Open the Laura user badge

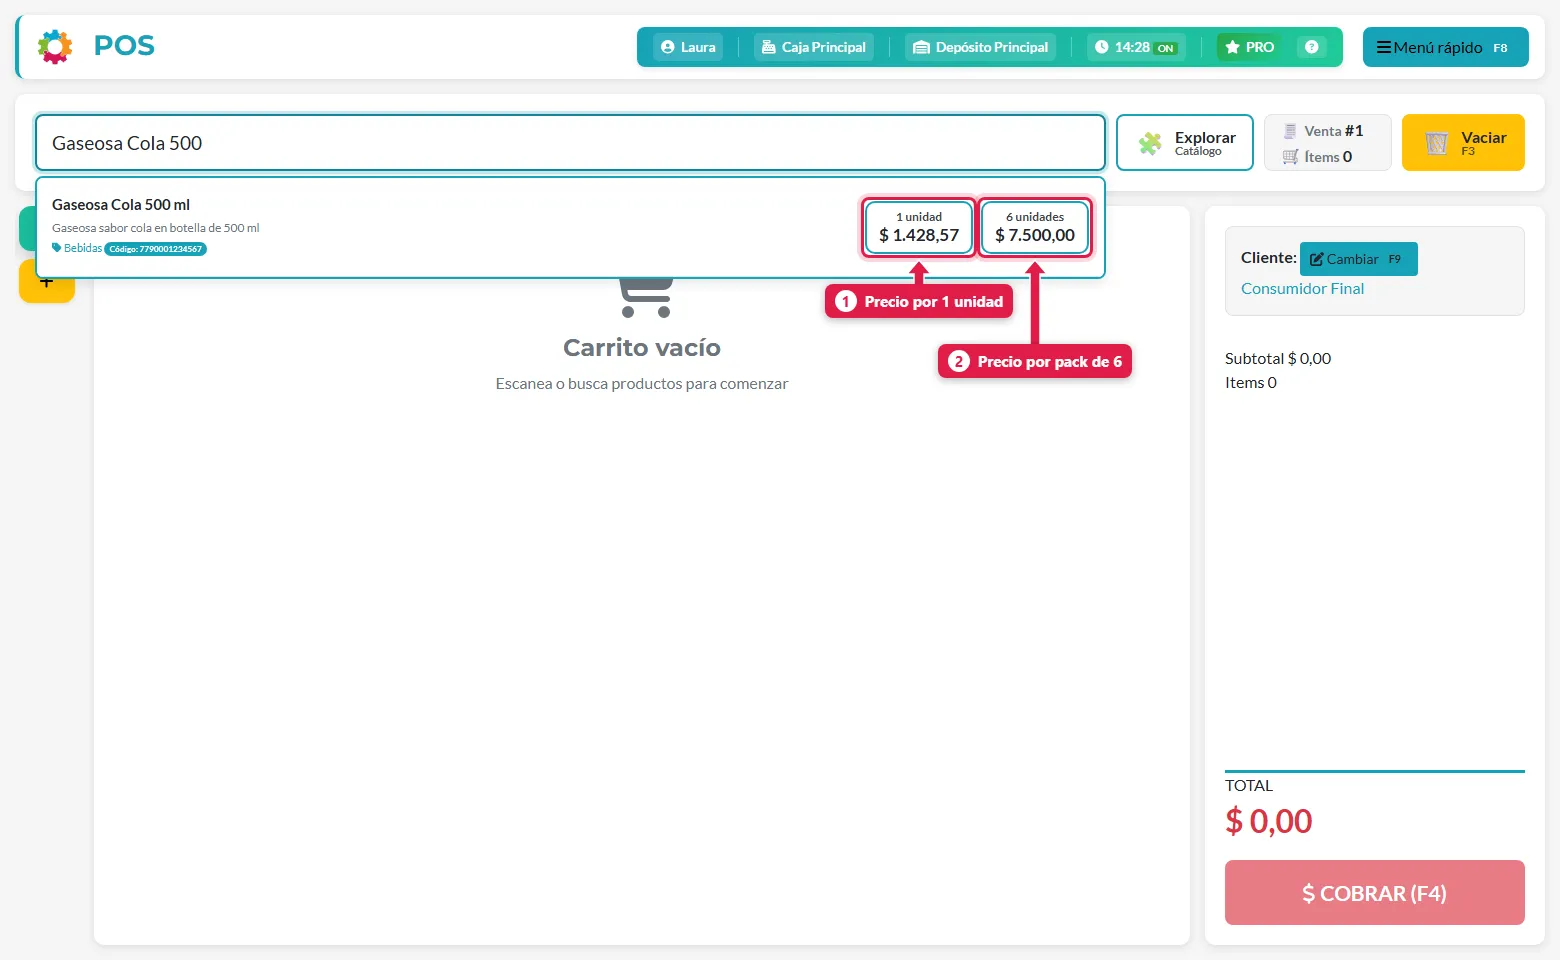coord(688,47)
